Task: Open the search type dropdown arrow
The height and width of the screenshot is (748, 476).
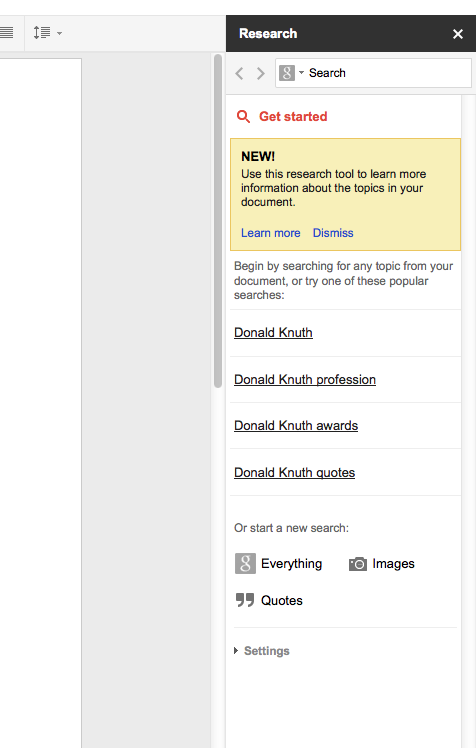Action: pos(301,73)
